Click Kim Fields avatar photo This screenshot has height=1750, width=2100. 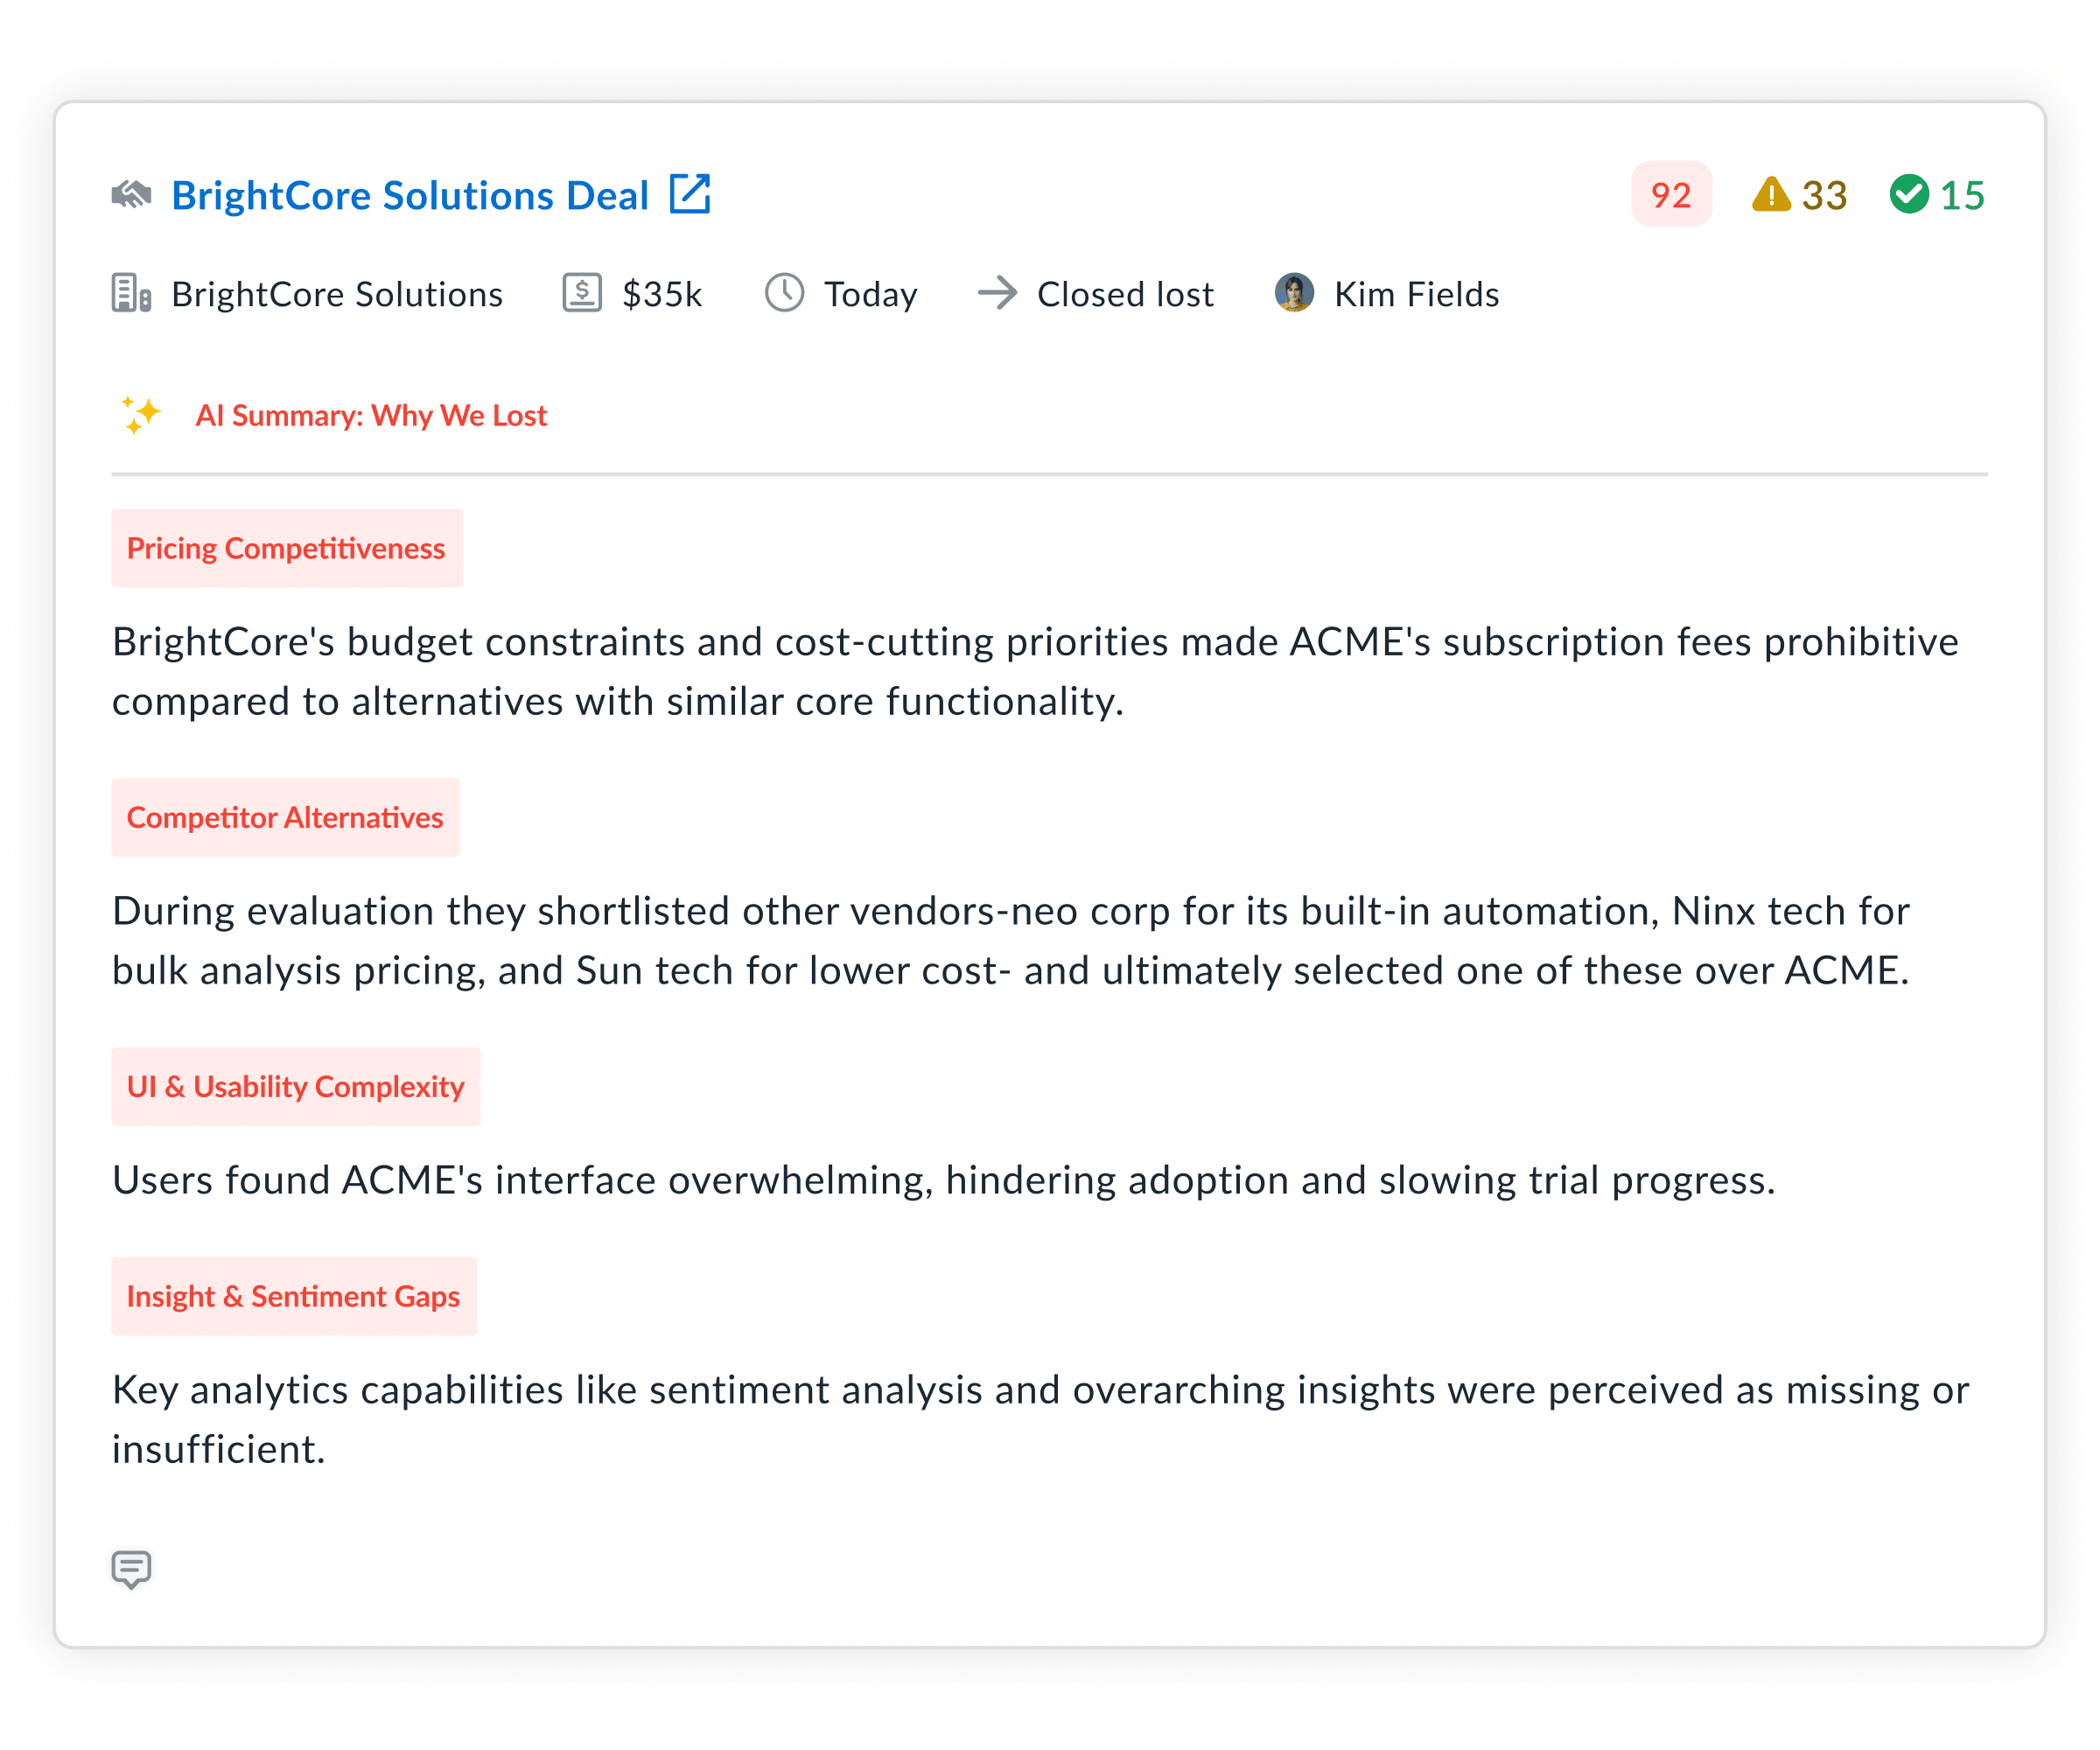pyautogui.click(x=1294, y=293)
